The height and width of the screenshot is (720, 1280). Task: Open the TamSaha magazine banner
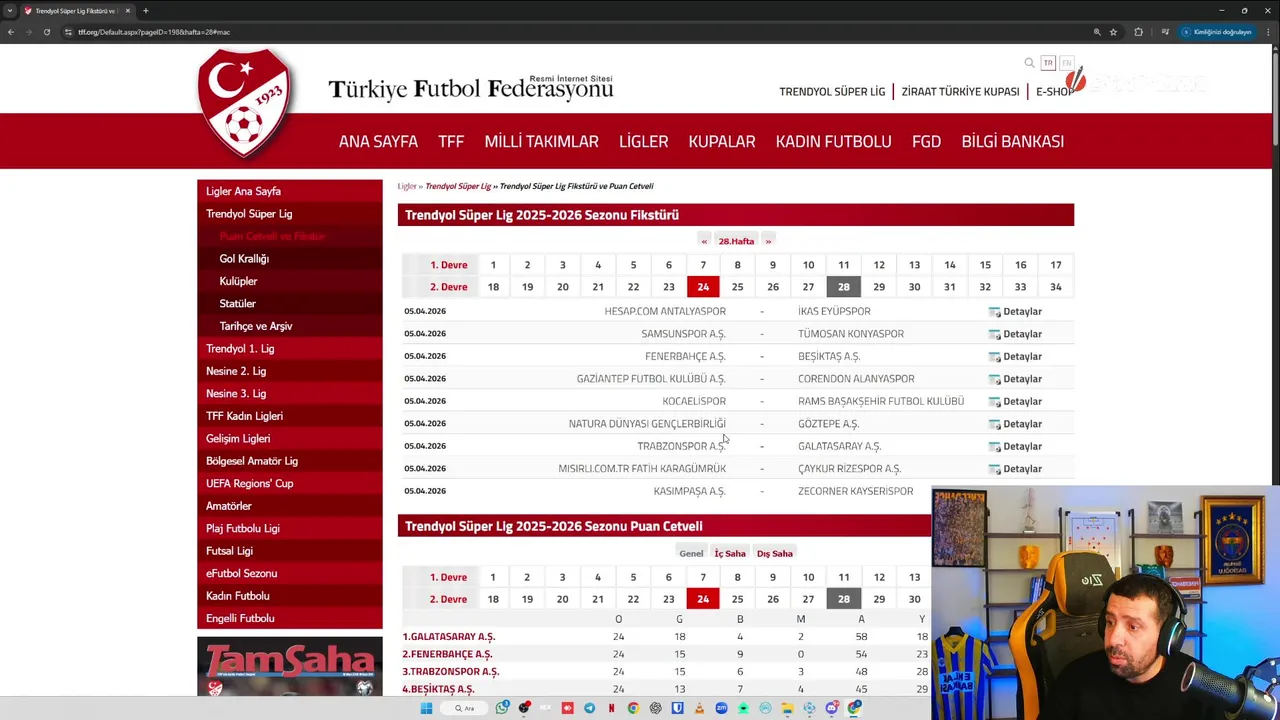coord(290,667)
